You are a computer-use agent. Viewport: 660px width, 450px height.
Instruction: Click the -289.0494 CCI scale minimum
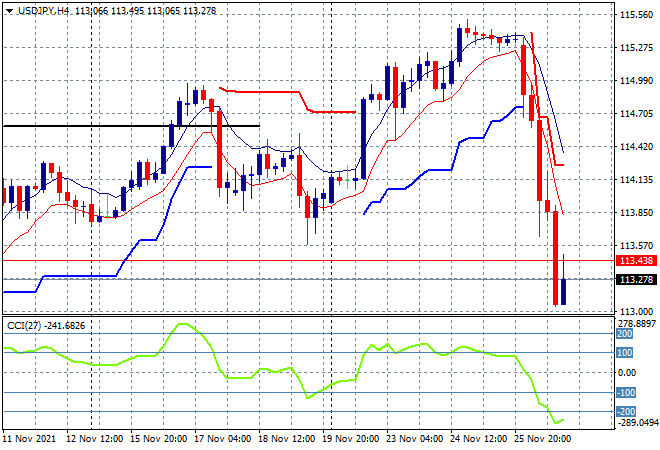(x=637, y=422)
